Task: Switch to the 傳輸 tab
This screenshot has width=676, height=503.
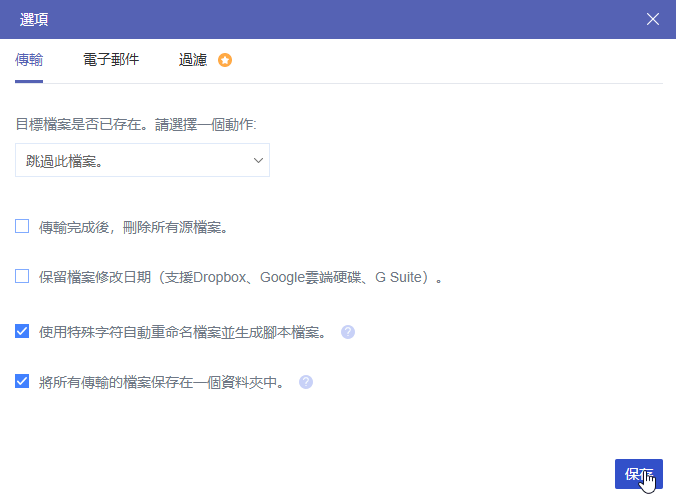Action: [x=29, y=59]
